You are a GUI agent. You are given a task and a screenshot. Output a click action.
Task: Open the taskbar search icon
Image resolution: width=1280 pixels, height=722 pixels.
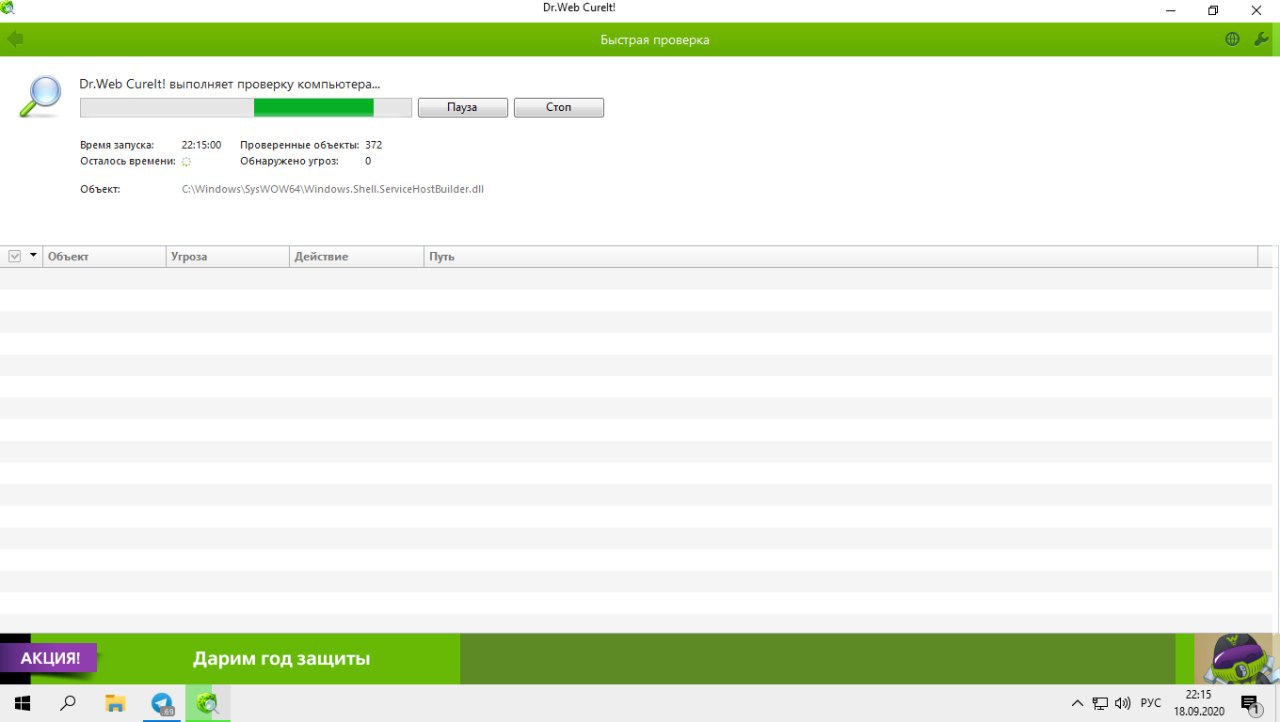[x=68, y=703]
